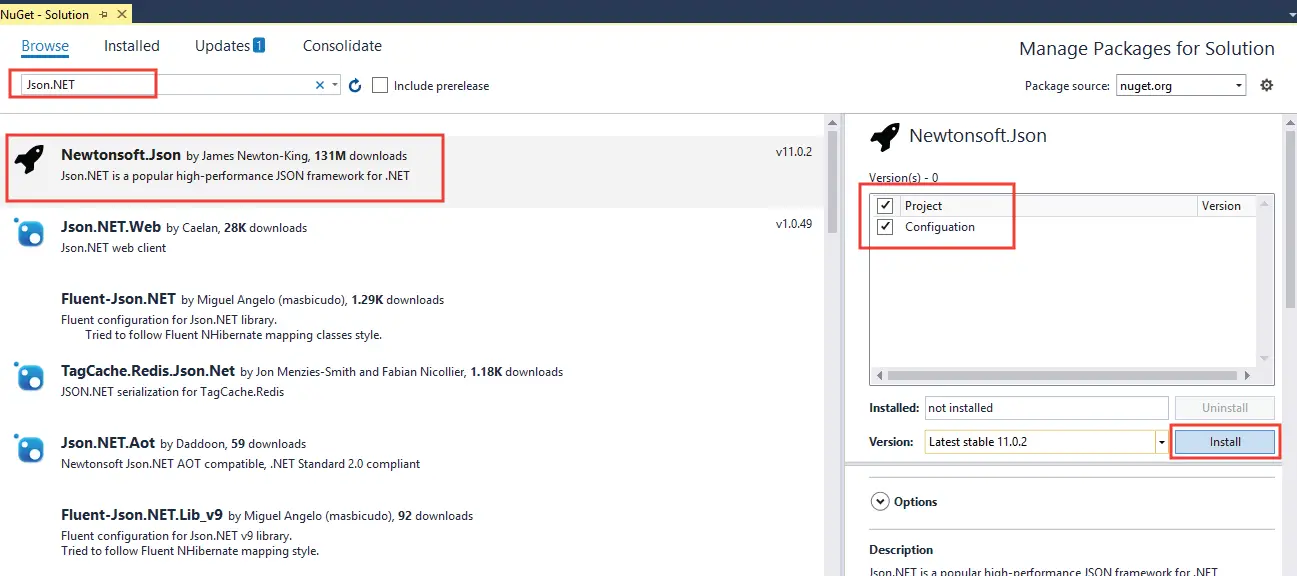Switch to Installed tab

tap(132, 46)
